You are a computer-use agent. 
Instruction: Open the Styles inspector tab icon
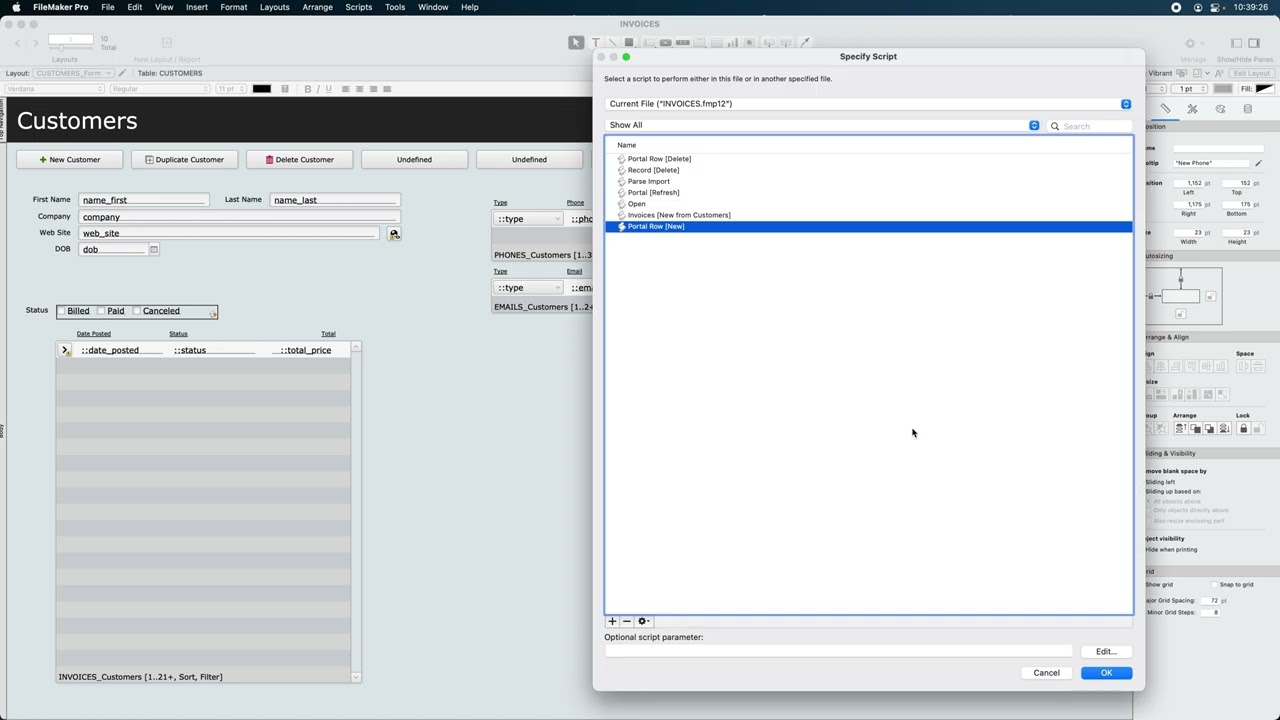[x=1192, y=108]
